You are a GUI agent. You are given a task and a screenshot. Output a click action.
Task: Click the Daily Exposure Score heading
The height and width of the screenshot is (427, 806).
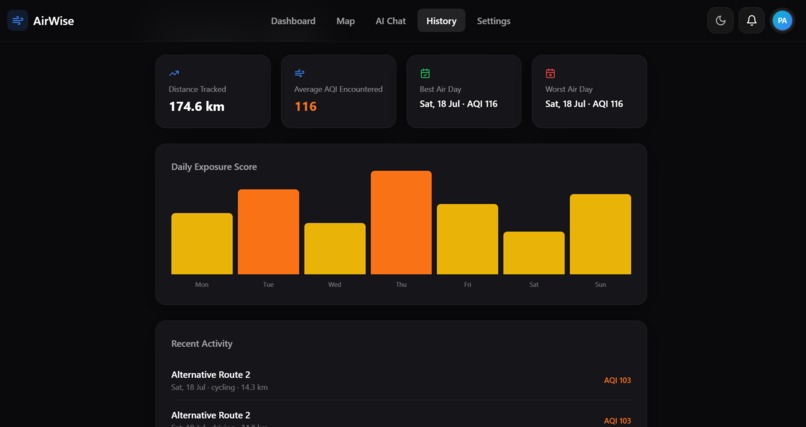point(214,167)
